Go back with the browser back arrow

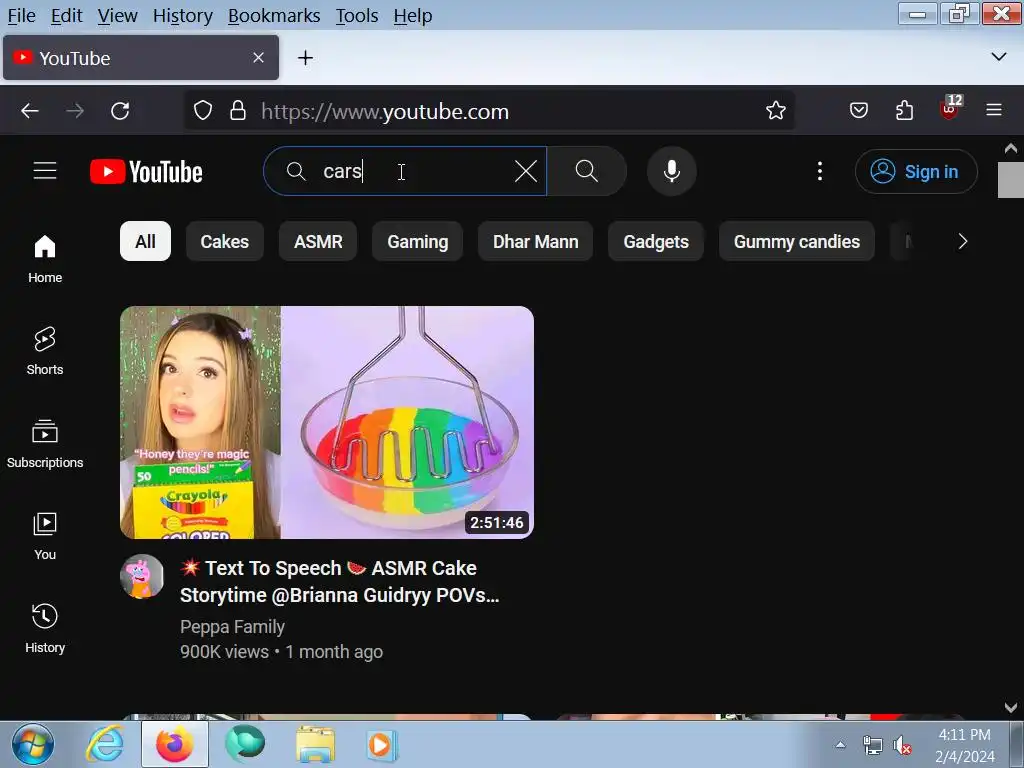tap(30, 111)
